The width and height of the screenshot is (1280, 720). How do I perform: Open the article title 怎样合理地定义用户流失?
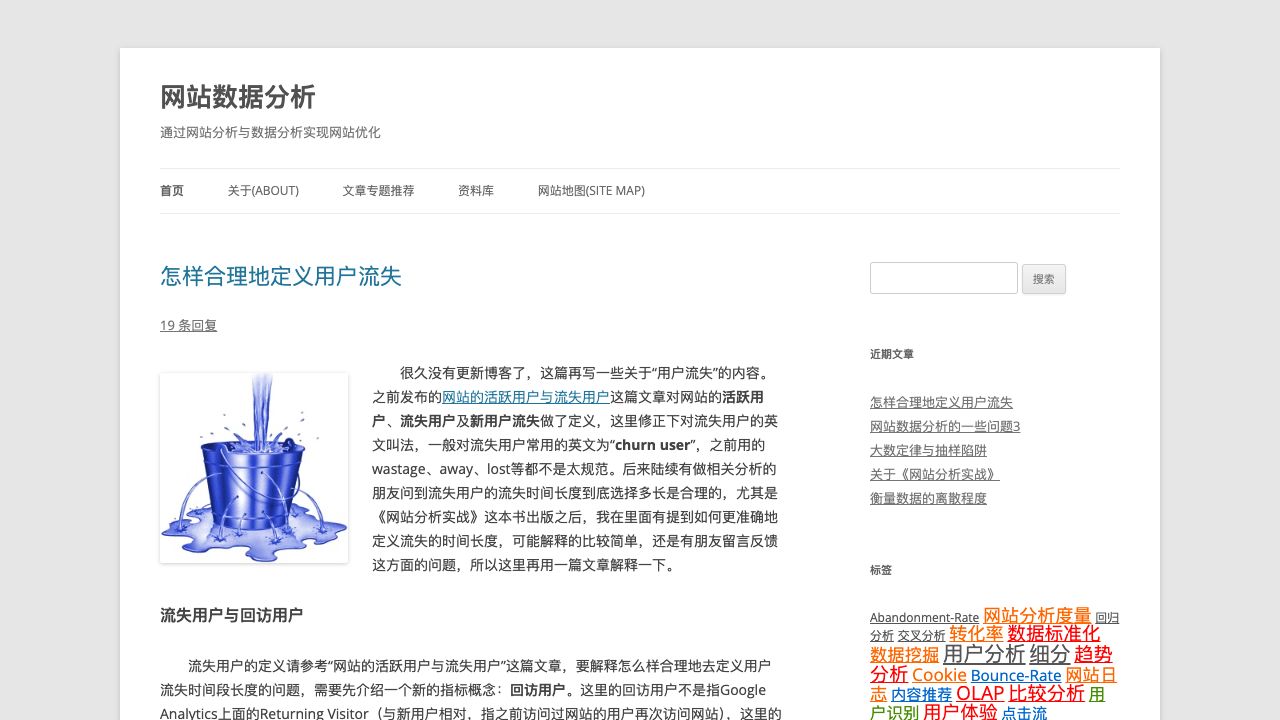click(281, 277)
